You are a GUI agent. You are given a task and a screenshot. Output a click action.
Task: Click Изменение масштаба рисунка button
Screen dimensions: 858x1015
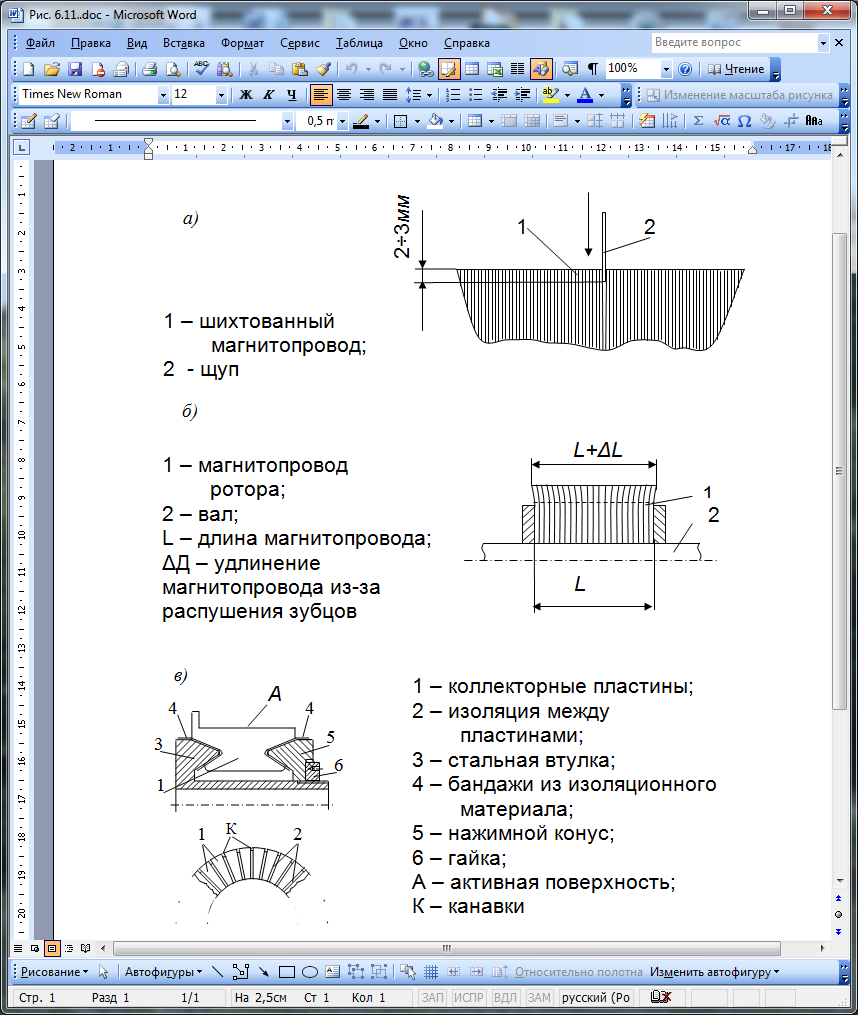pyautogui.click(x=740, y=95)
